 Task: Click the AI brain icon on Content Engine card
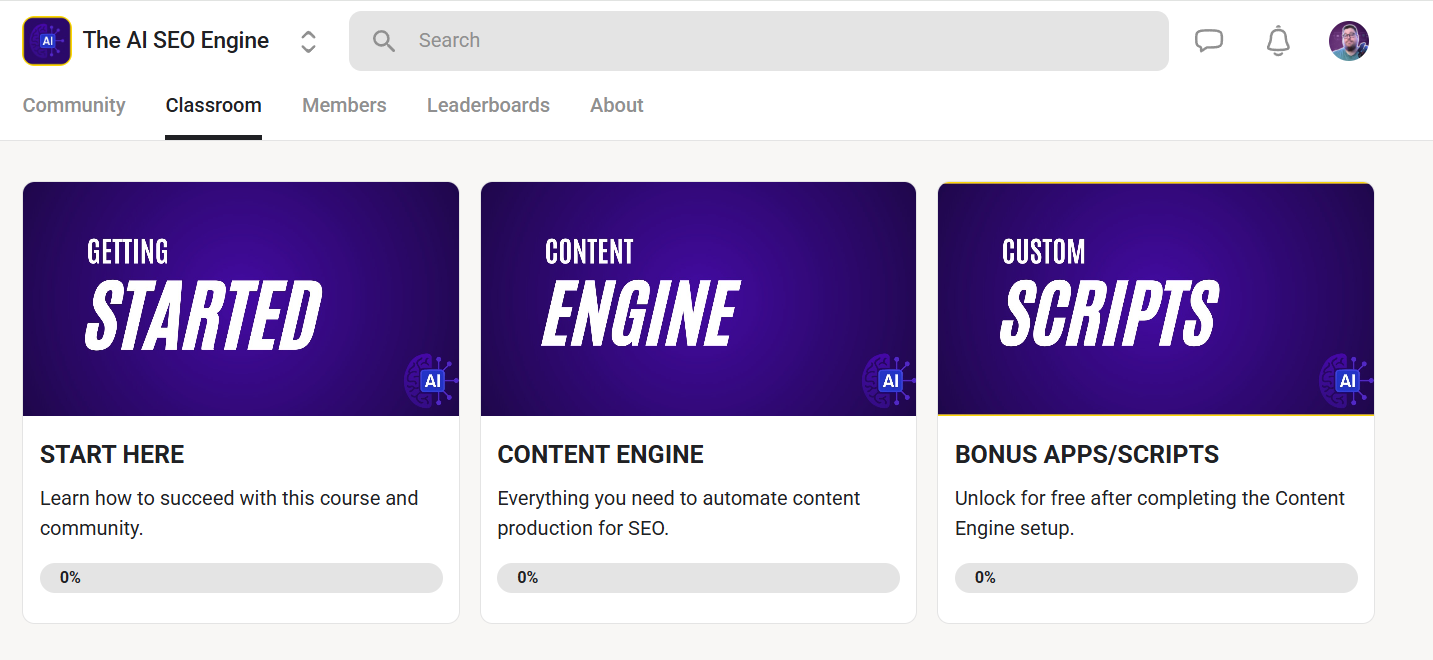tap(890, 379)
